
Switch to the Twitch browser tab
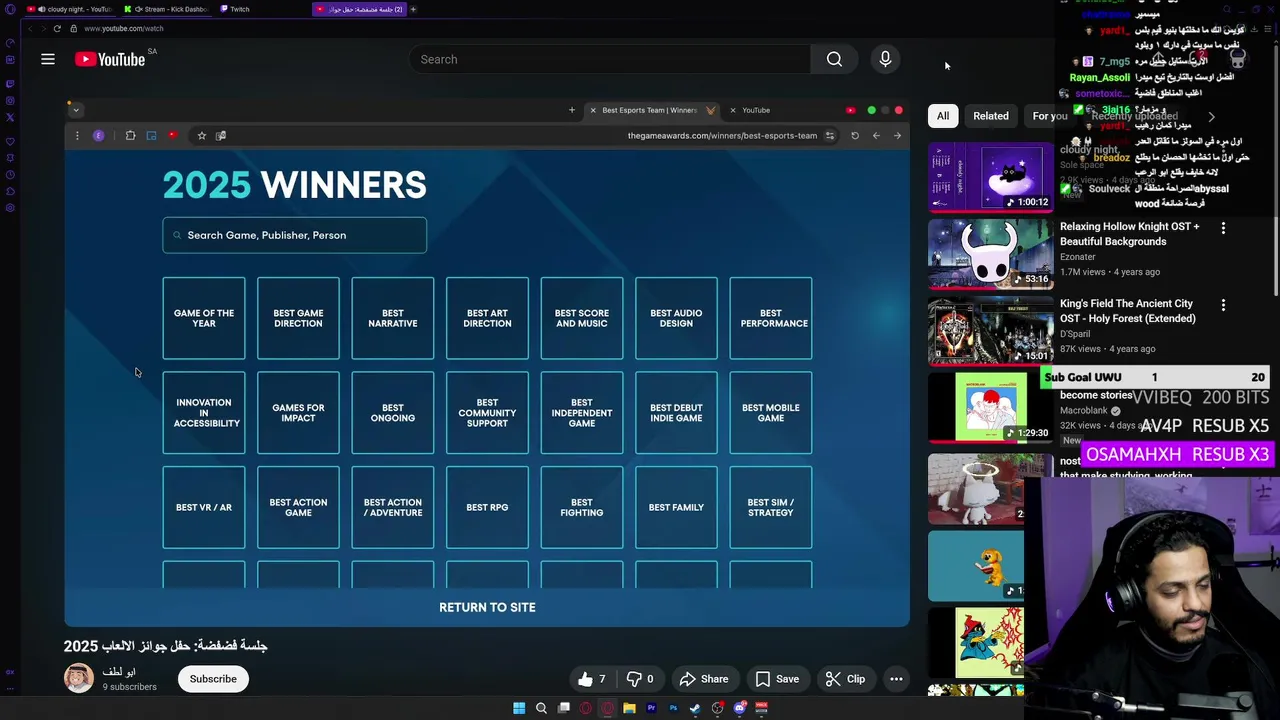262,9
